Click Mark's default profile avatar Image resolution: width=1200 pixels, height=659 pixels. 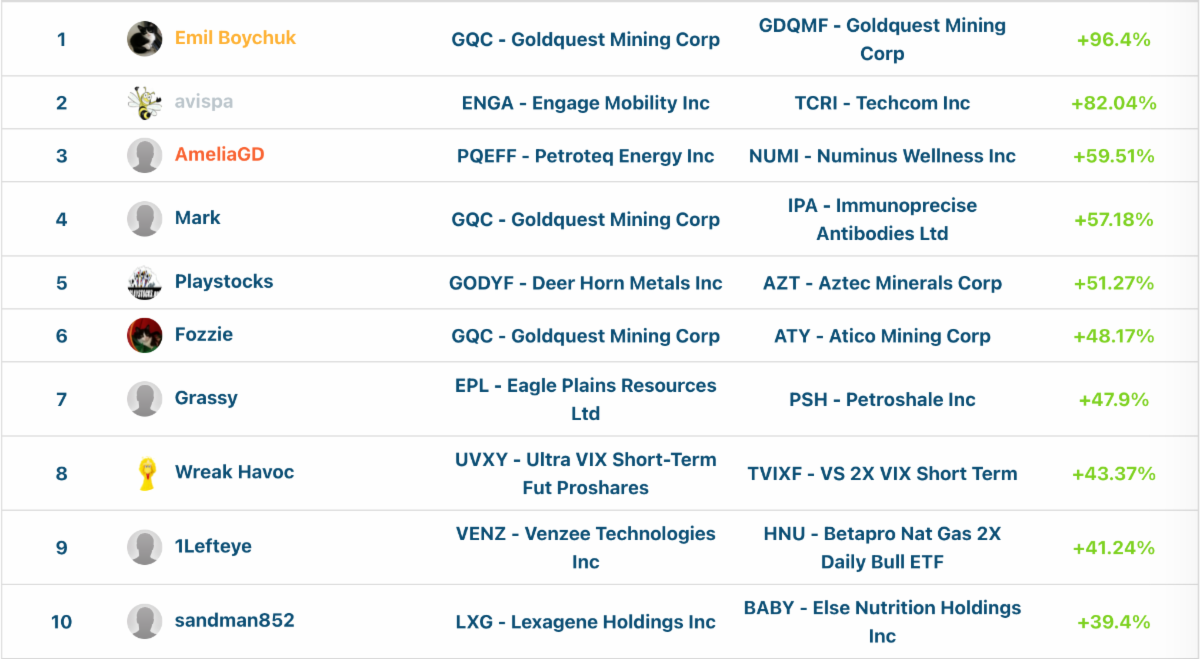(x=144, y=219)
